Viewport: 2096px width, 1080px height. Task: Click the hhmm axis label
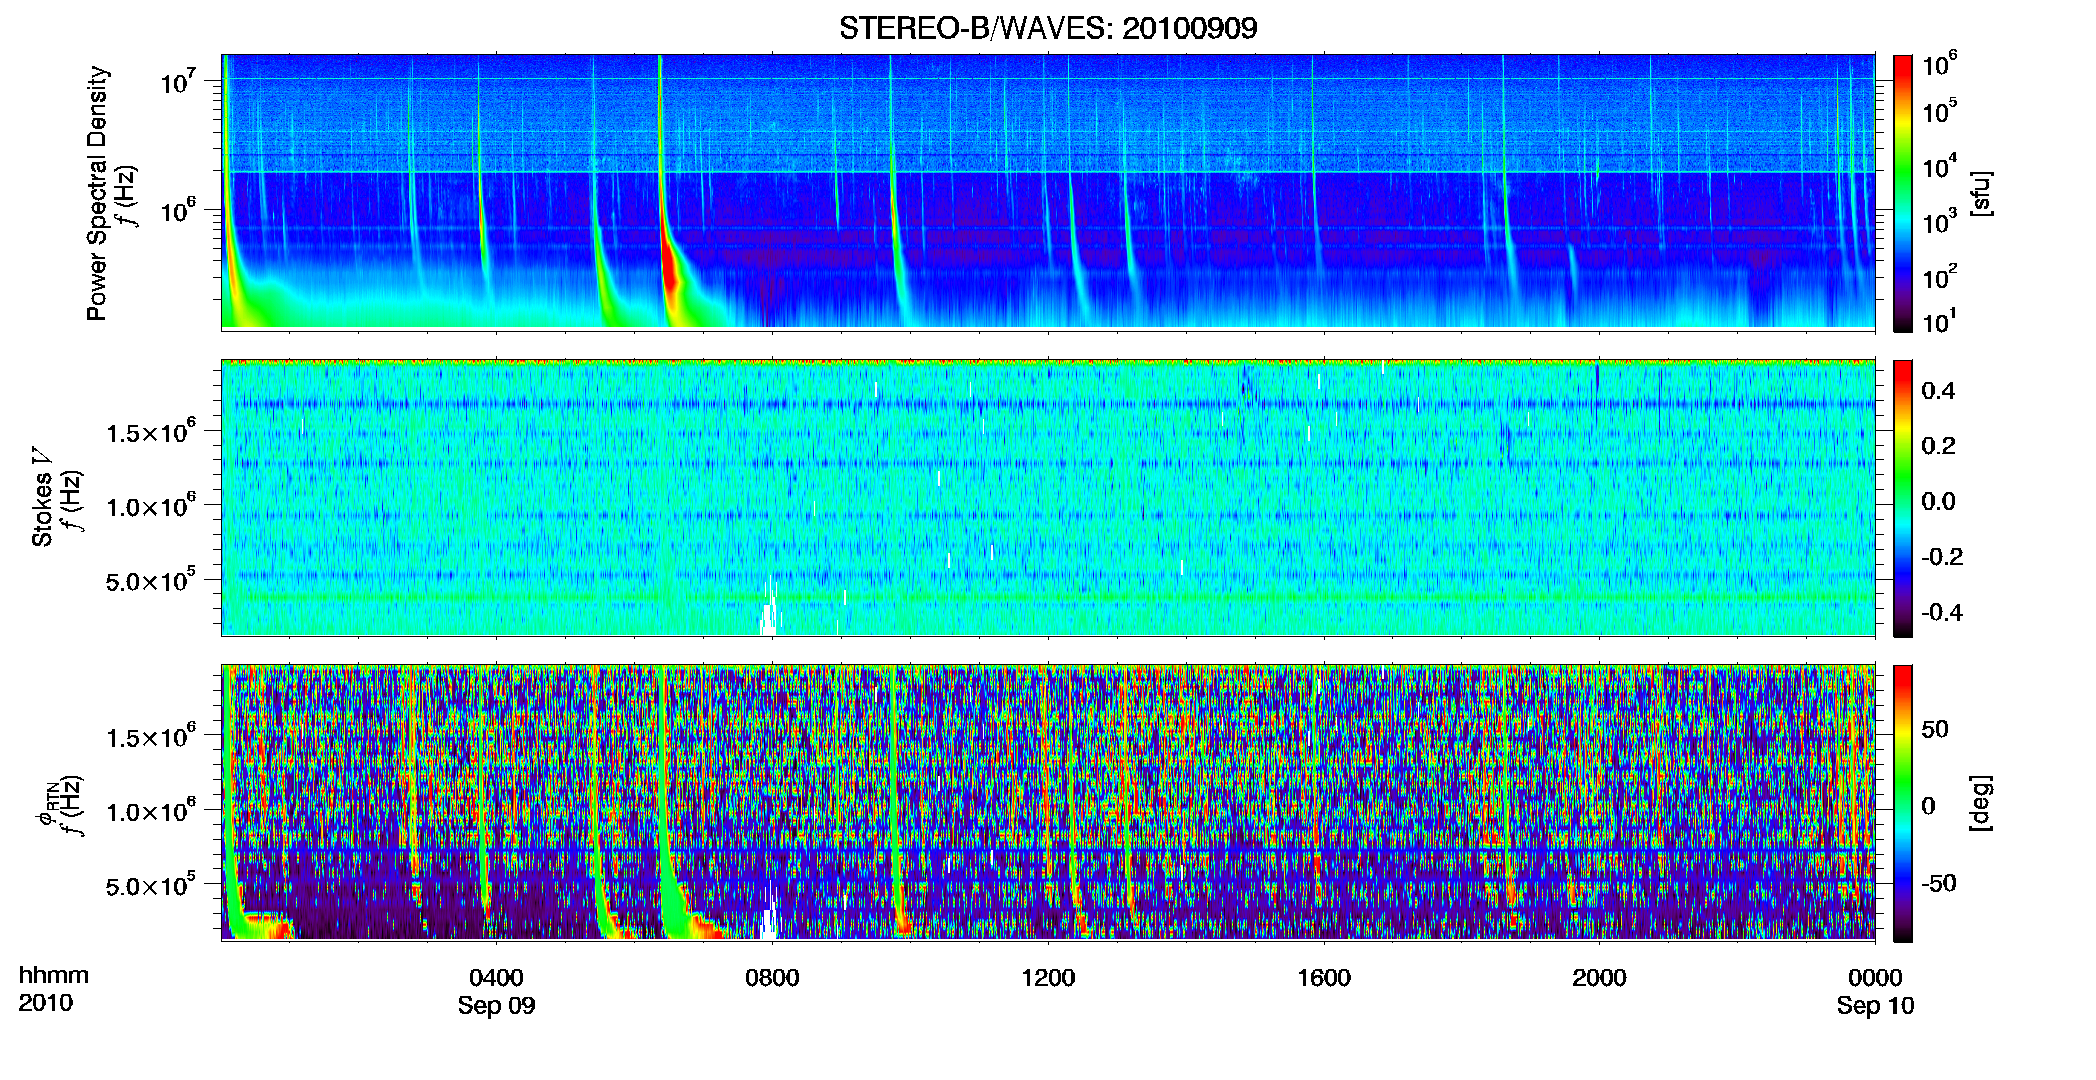tap(54, 975)
